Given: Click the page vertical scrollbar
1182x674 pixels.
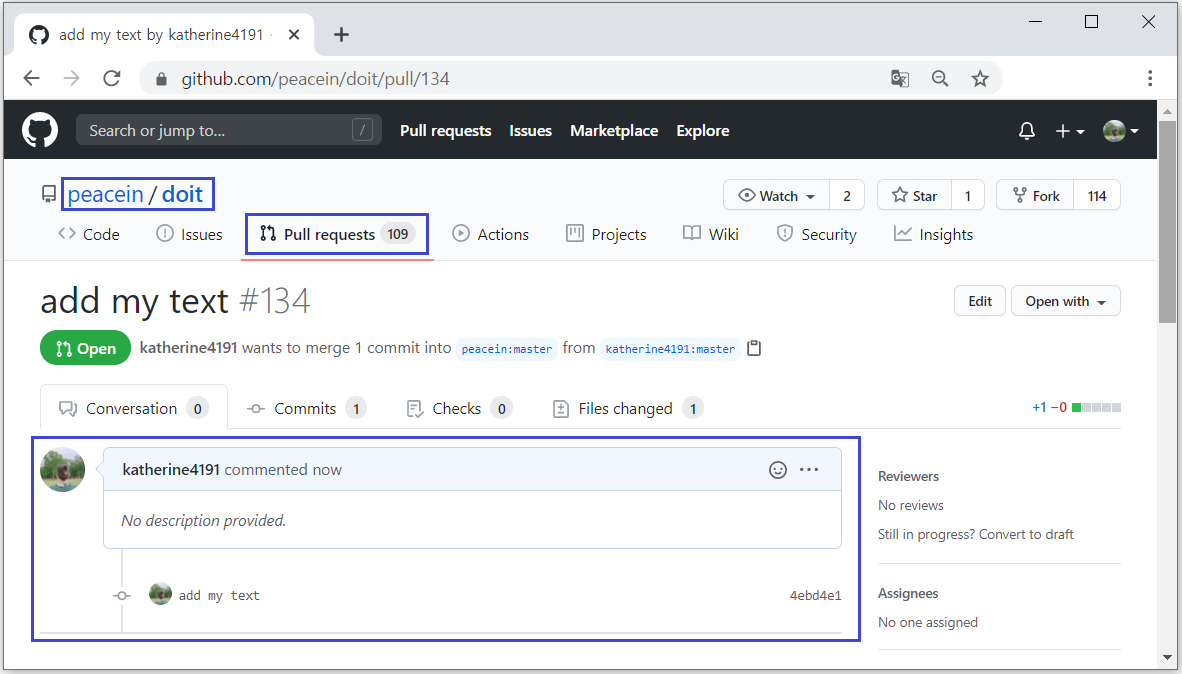Looking at the screenshot, I should click(1167, 222).
